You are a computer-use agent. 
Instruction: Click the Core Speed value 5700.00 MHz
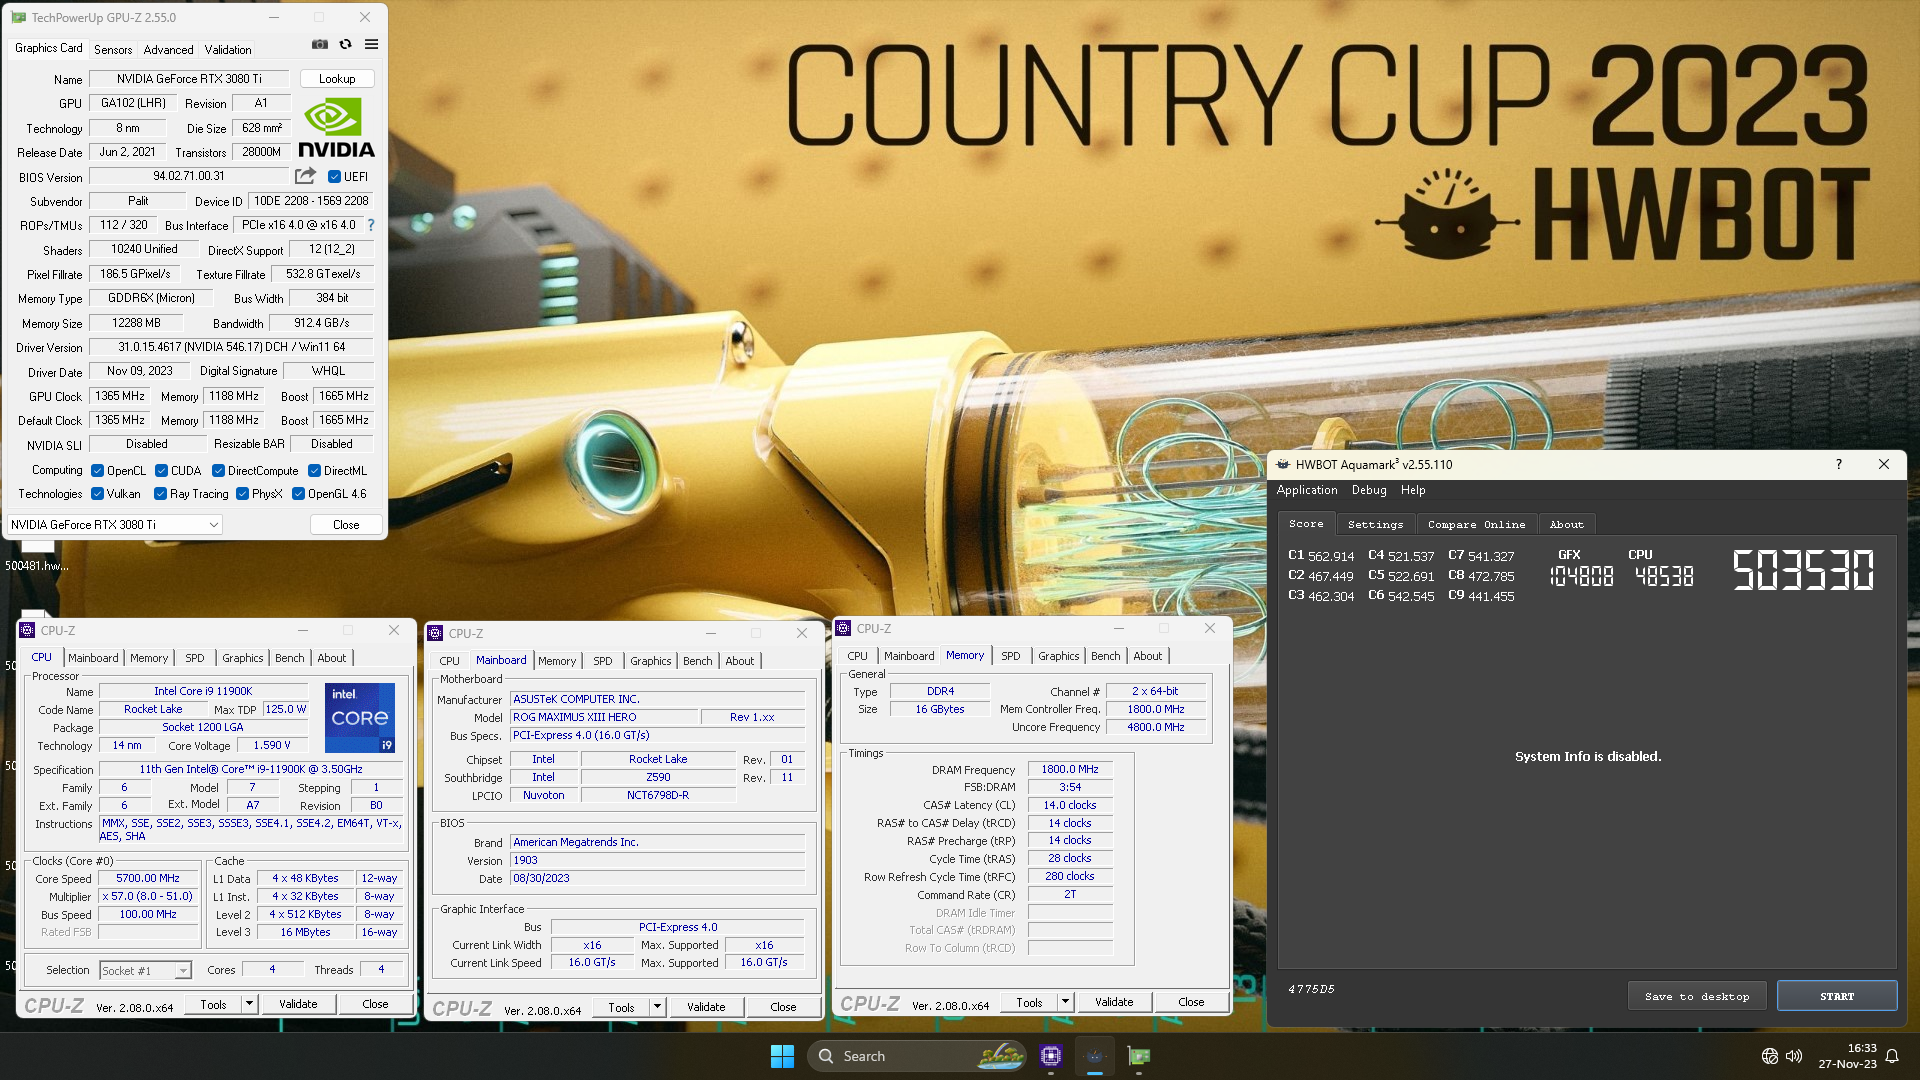coord(148,878)
